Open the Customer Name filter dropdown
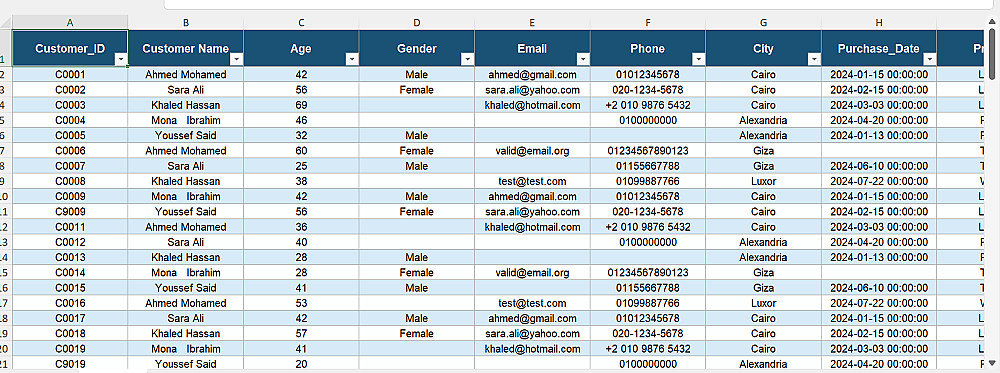The height and width of the screenshot is (373, 1000). coord(237,59)
